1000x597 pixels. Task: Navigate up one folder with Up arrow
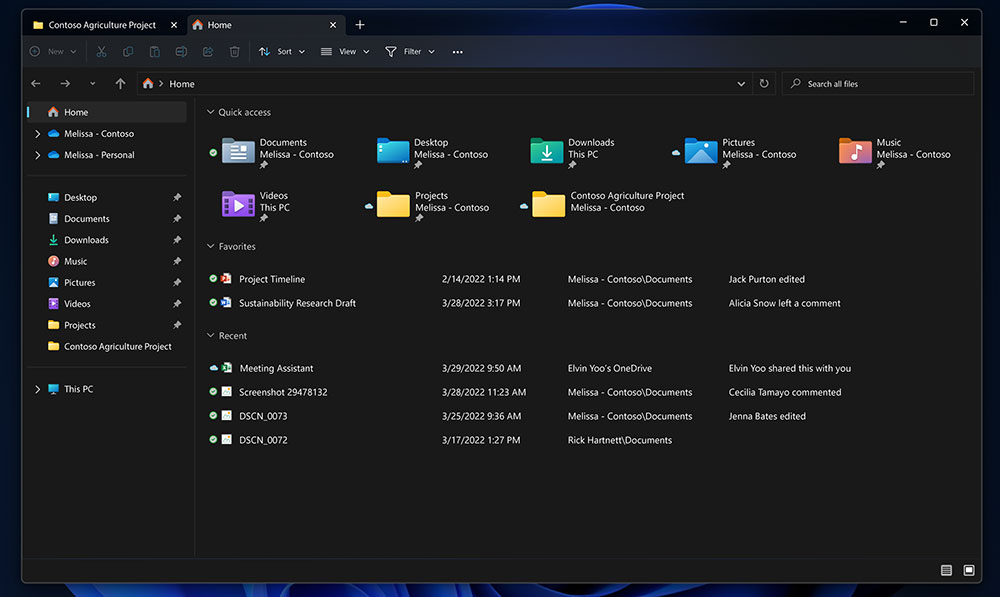(x=120, y=84)
